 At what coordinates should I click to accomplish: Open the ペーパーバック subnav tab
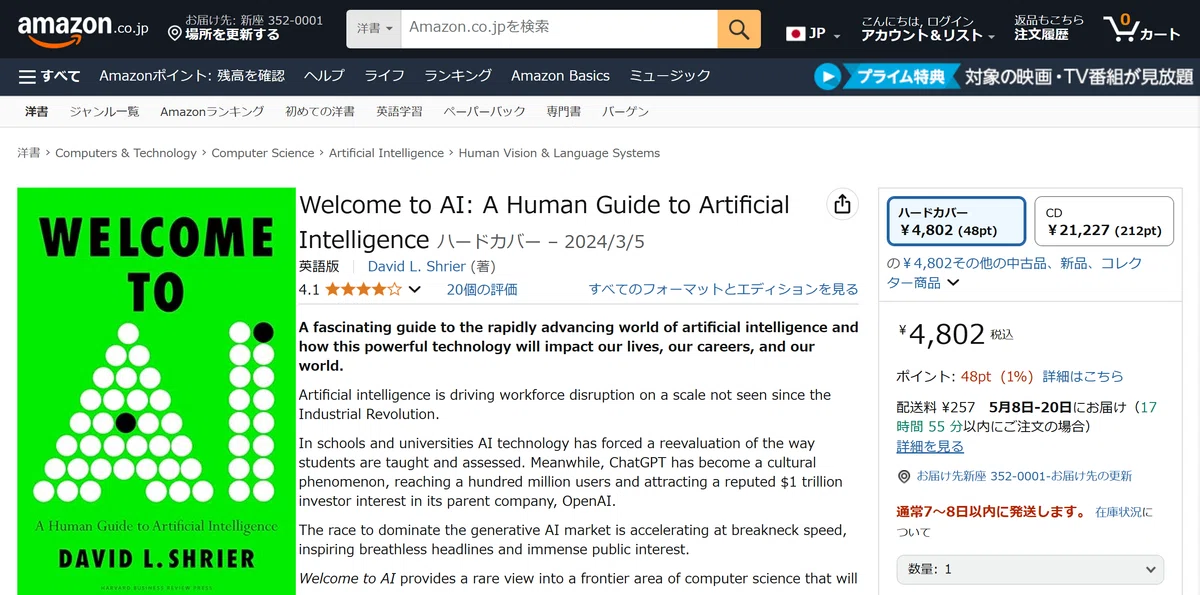click(484, 112)
